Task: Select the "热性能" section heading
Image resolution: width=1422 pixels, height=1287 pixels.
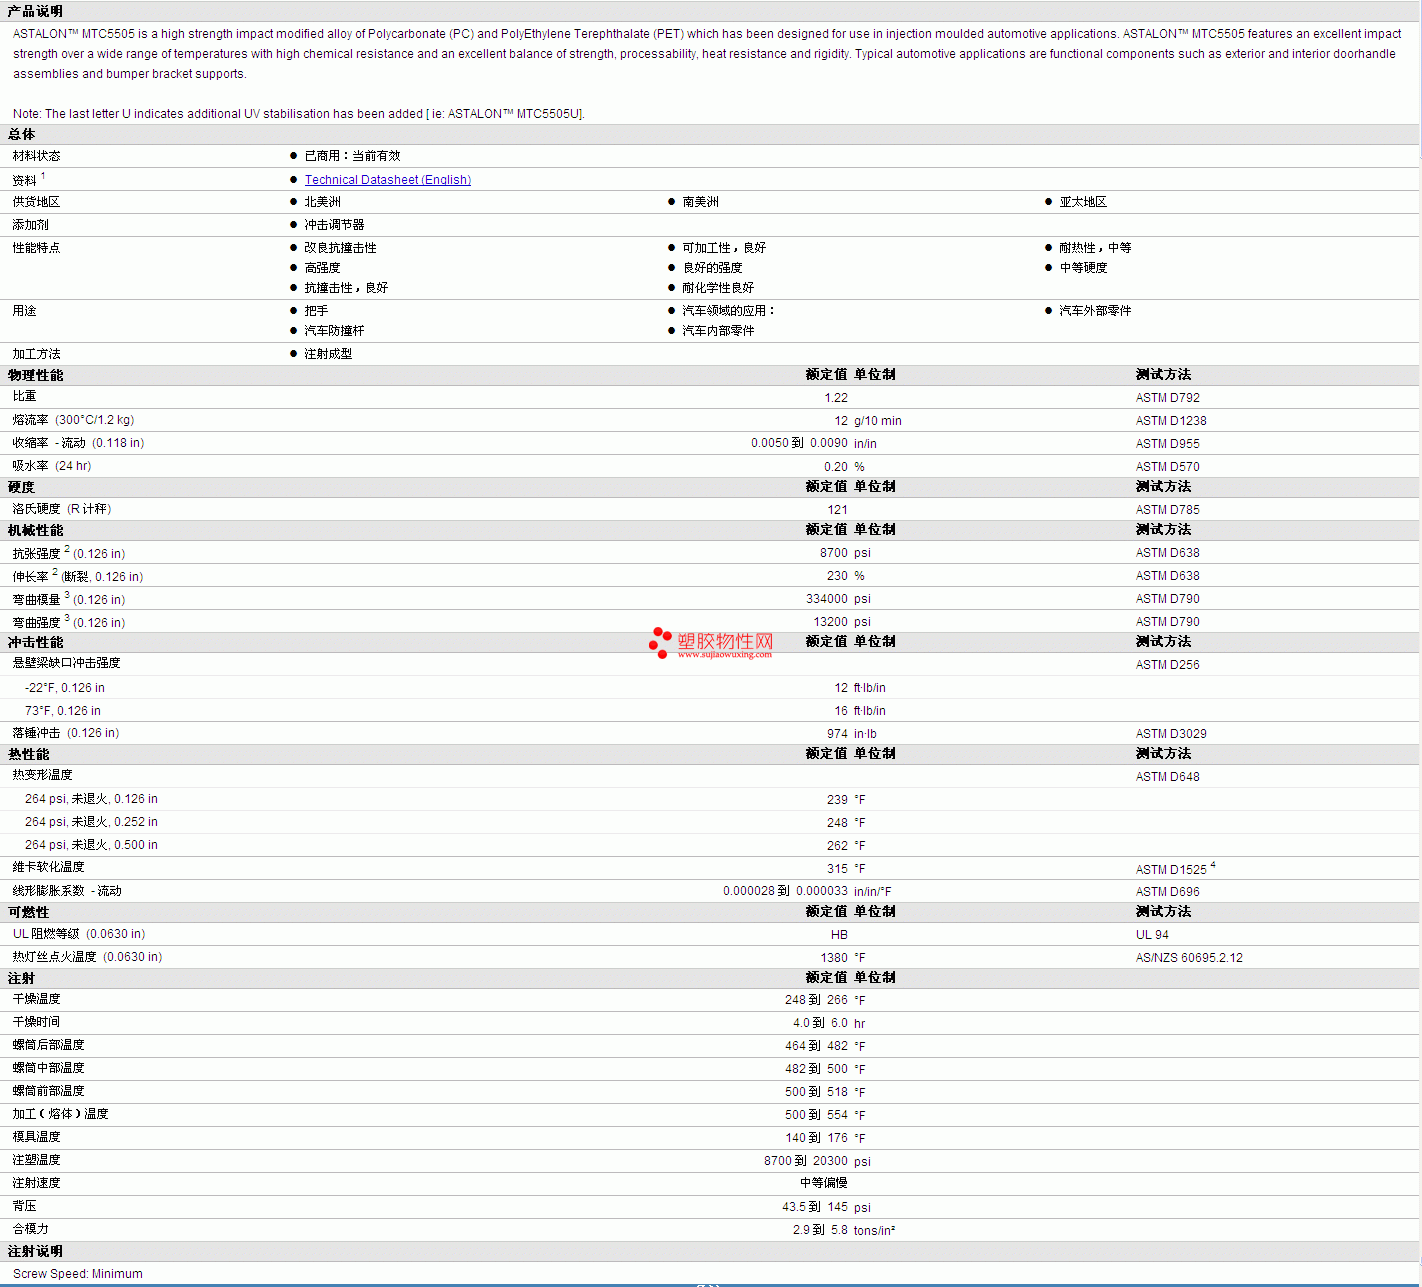Action: click(28, 754)
